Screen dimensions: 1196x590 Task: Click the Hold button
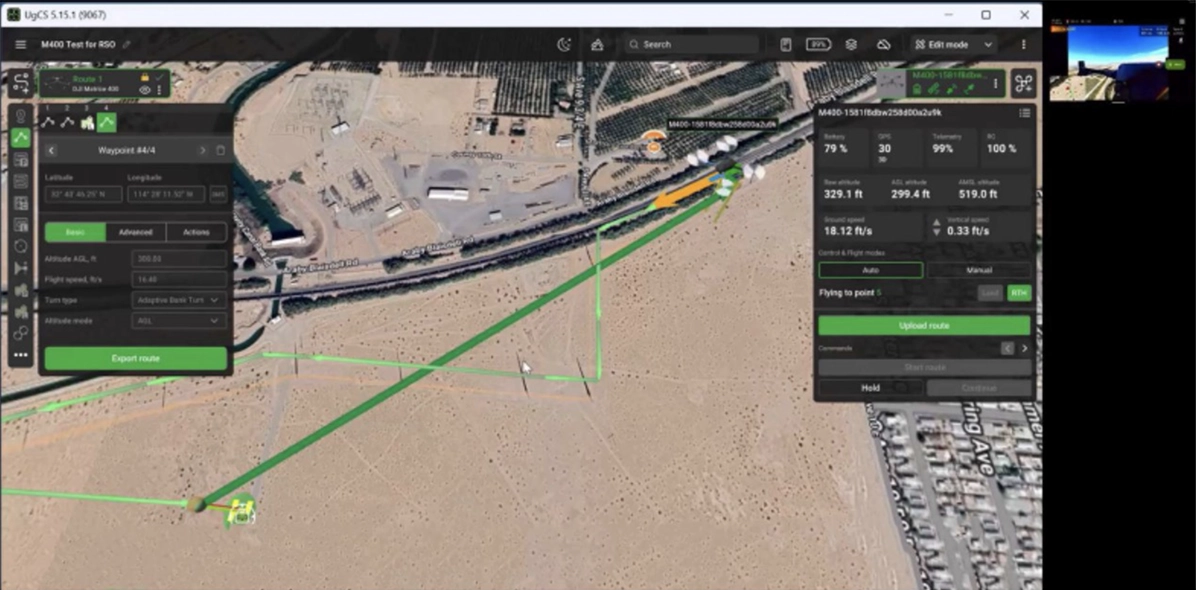click(x=870, y=388)
